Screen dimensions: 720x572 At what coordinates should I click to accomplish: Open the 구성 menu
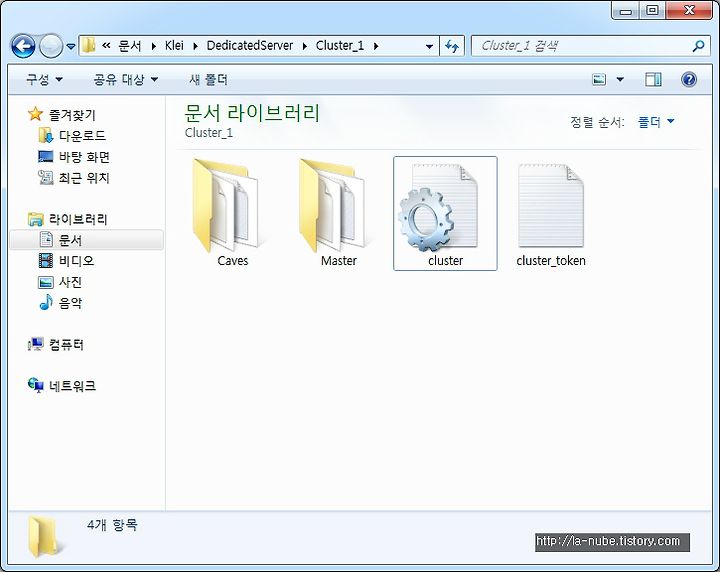44,79
